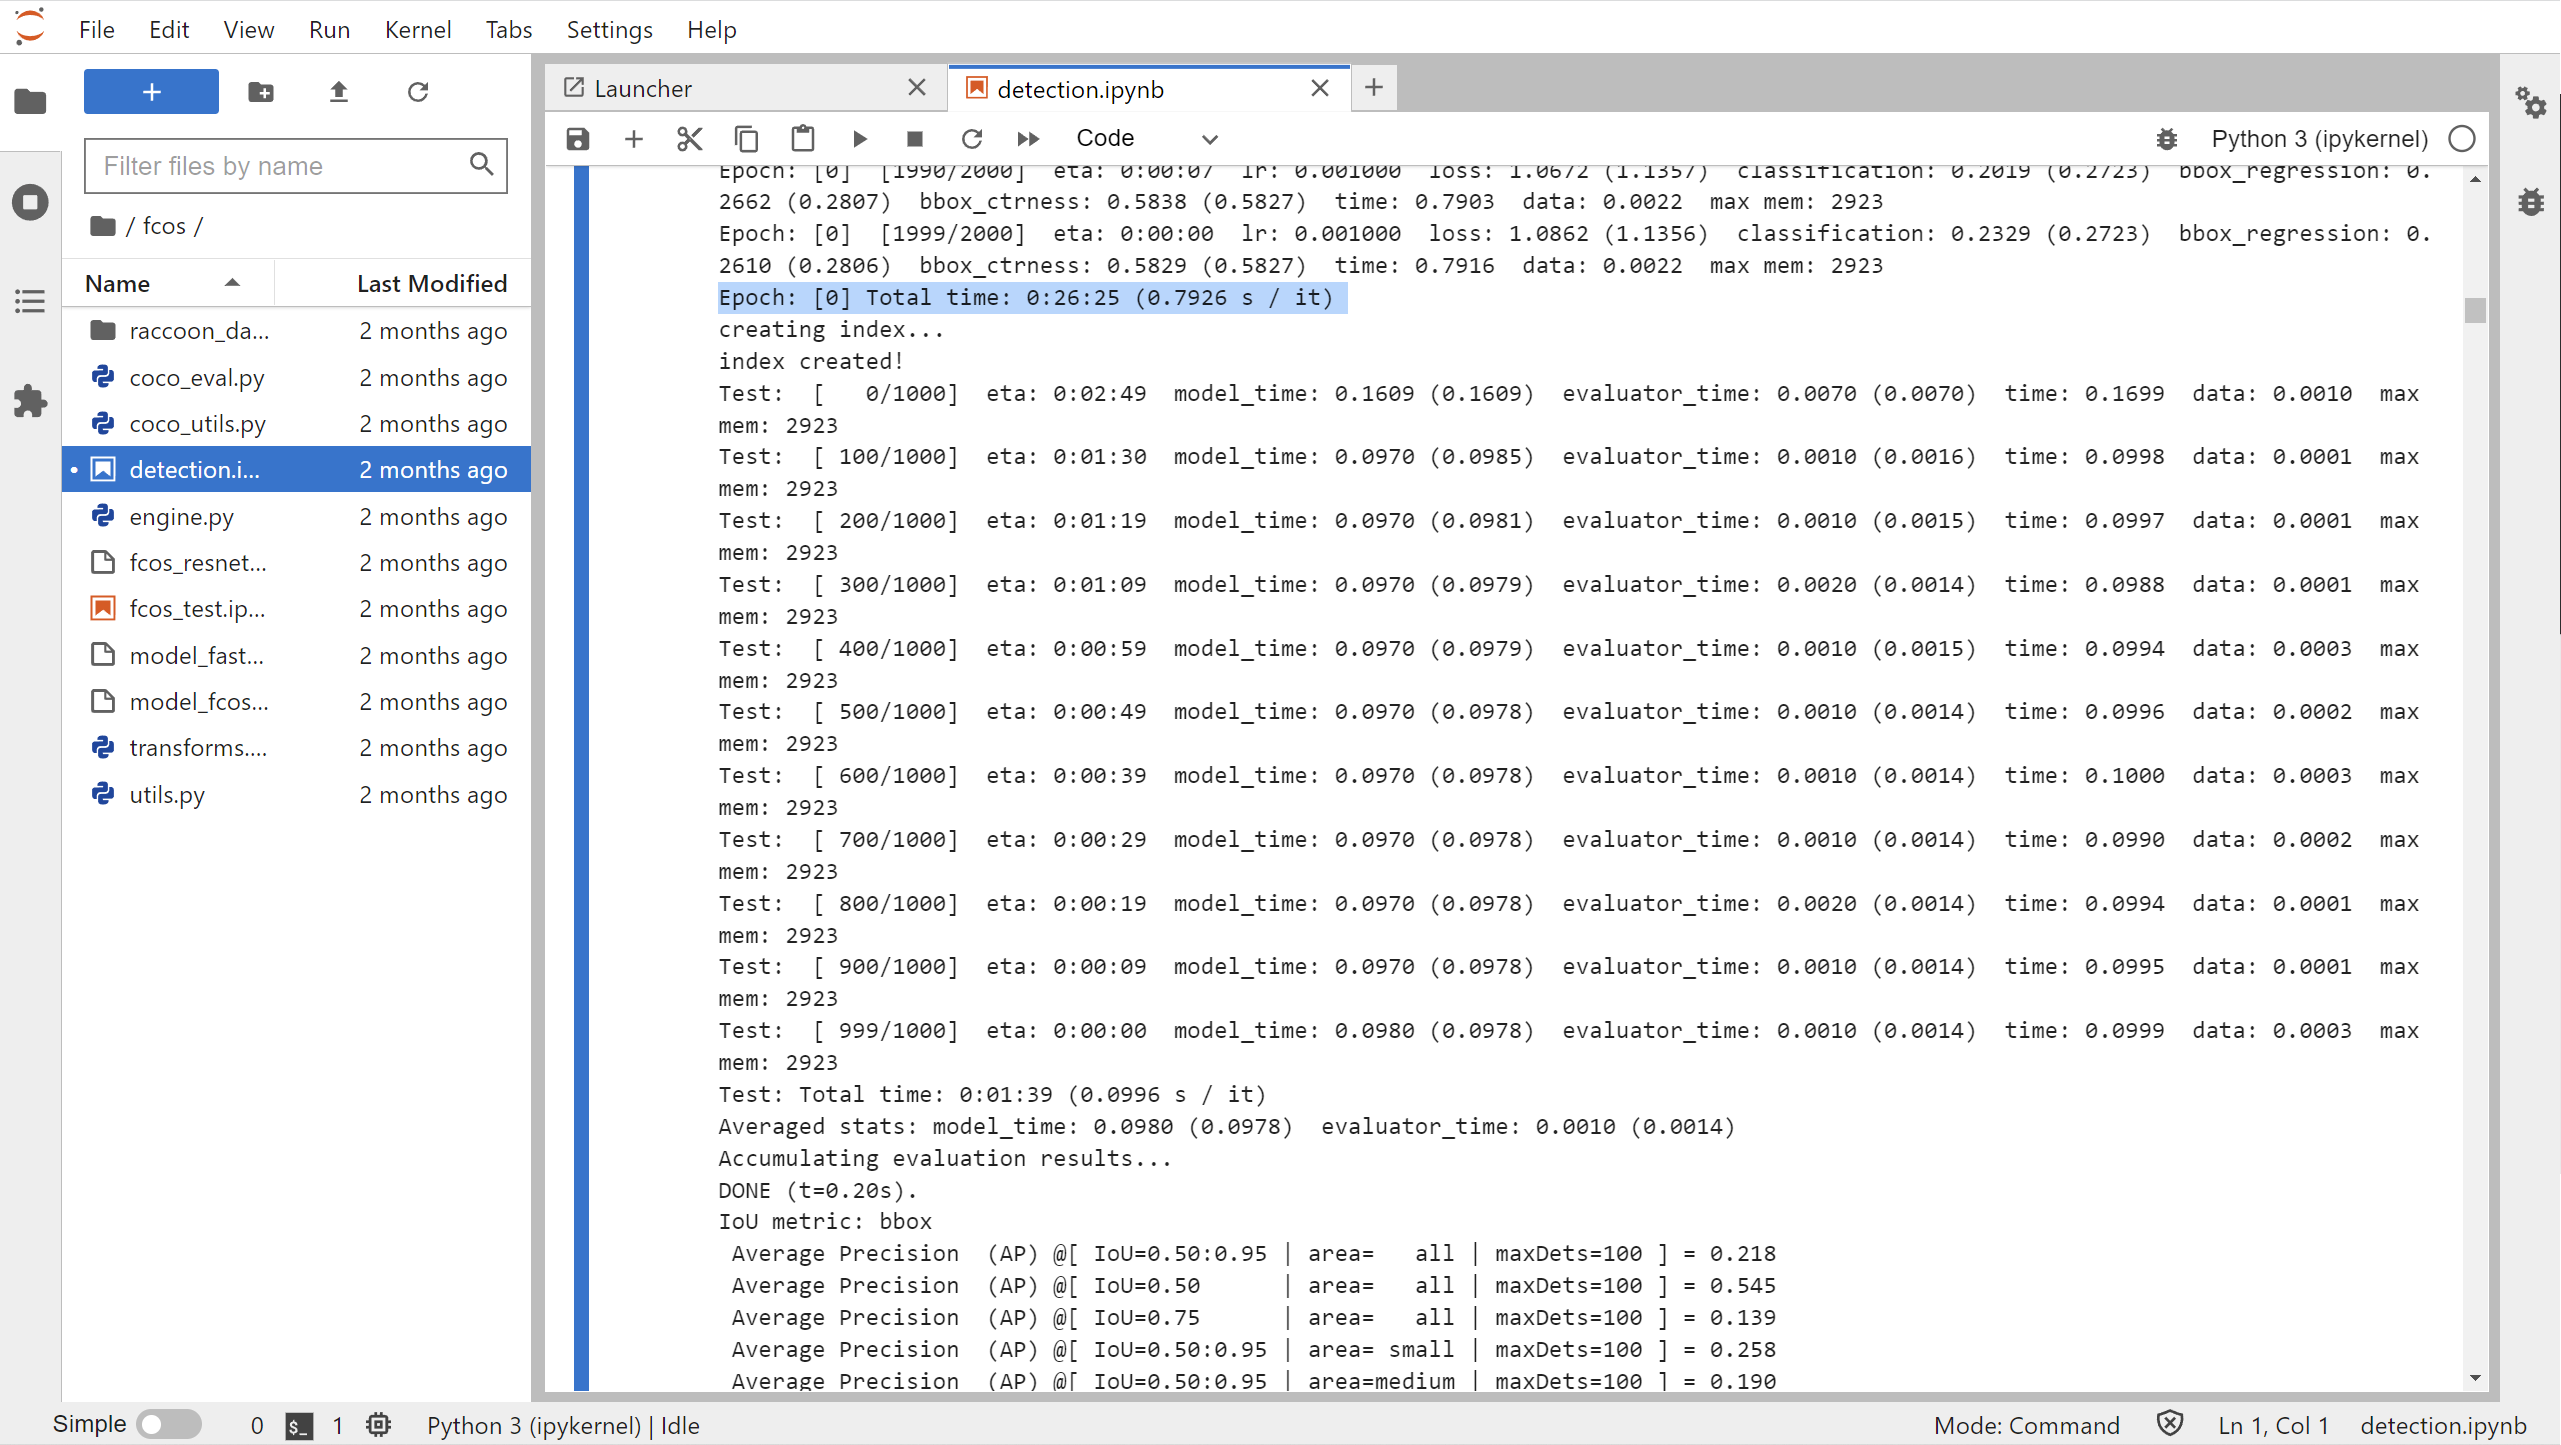Click the root folder breadcrumb icon

click(102, 226)
